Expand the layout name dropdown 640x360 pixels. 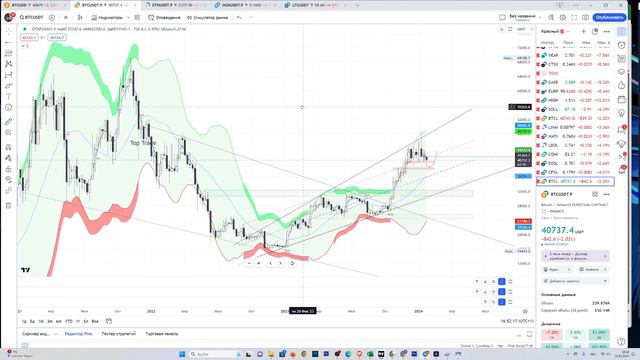pyautogui.click(x=540, y=17)
